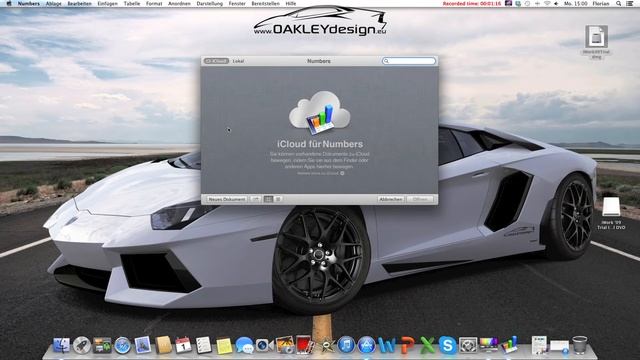The width and height of the screenshot is (640, 360).
Task: Open Messages speech bubble in dock
Action: click(244, 345)
